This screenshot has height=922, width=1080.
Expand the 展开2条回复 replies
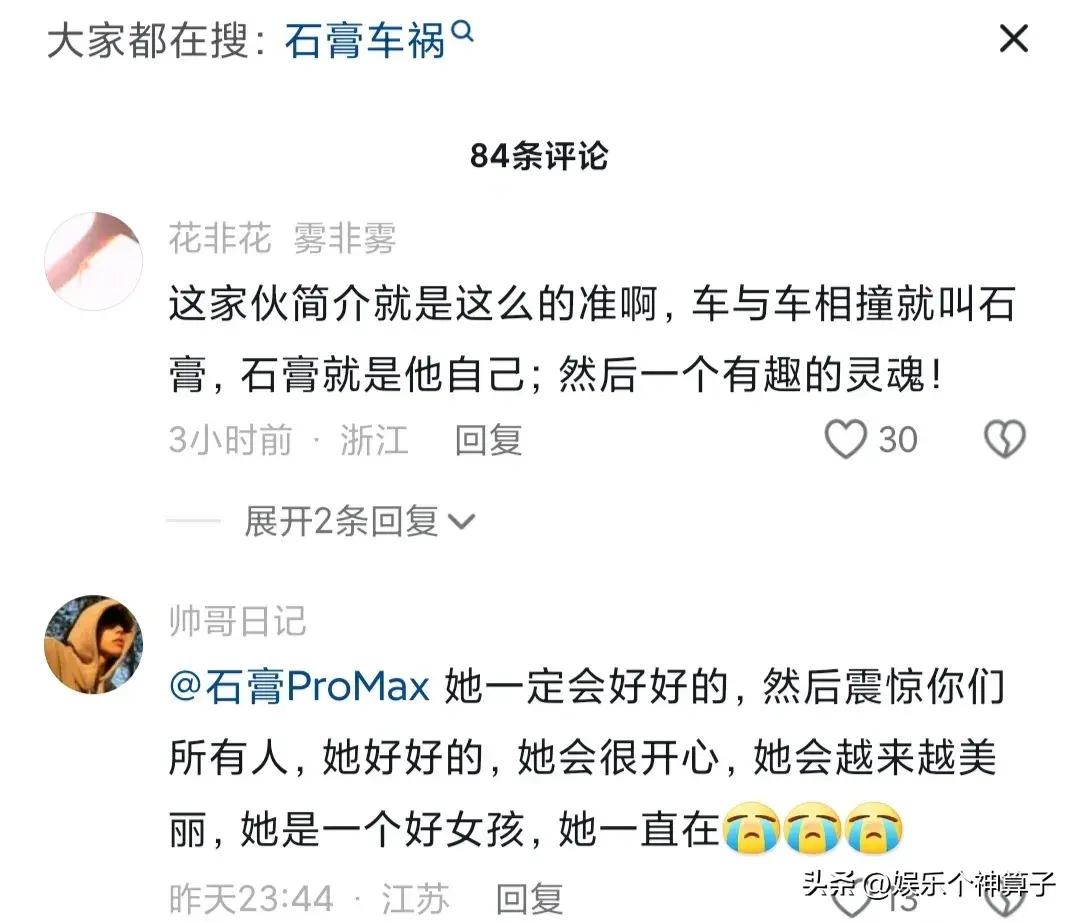[x=359, y=521]
